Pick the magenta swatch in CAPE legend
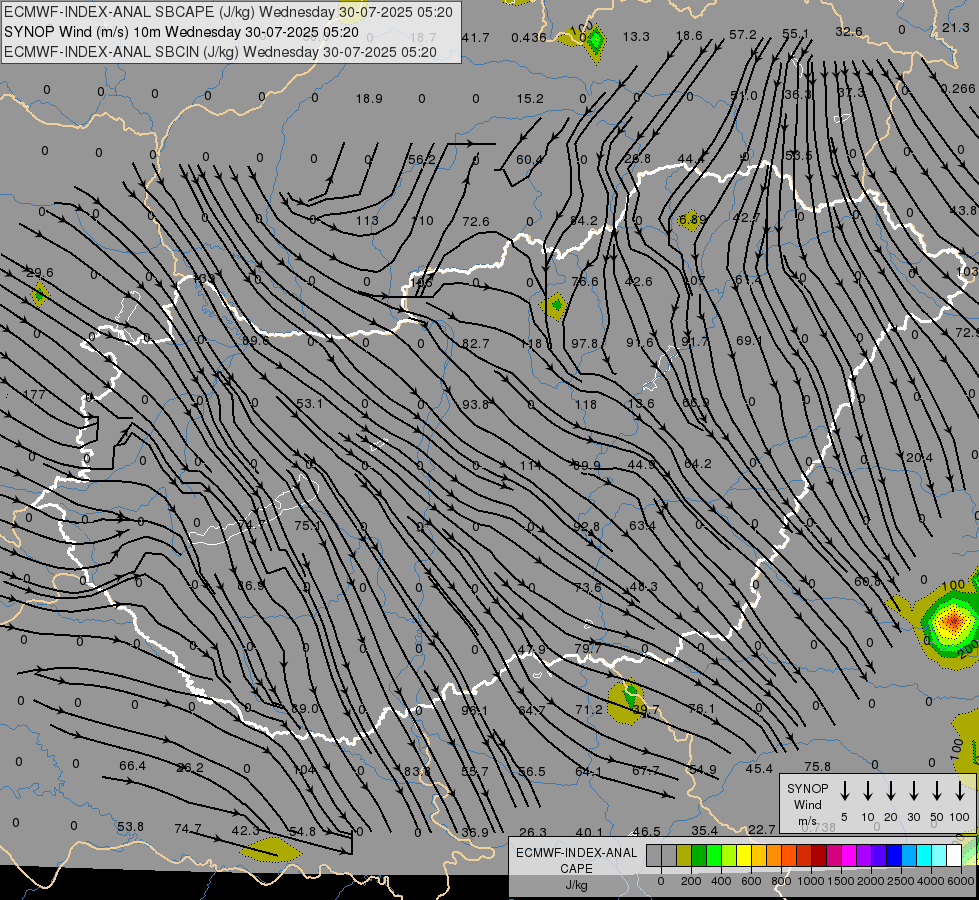 click(x=849, y=856)
